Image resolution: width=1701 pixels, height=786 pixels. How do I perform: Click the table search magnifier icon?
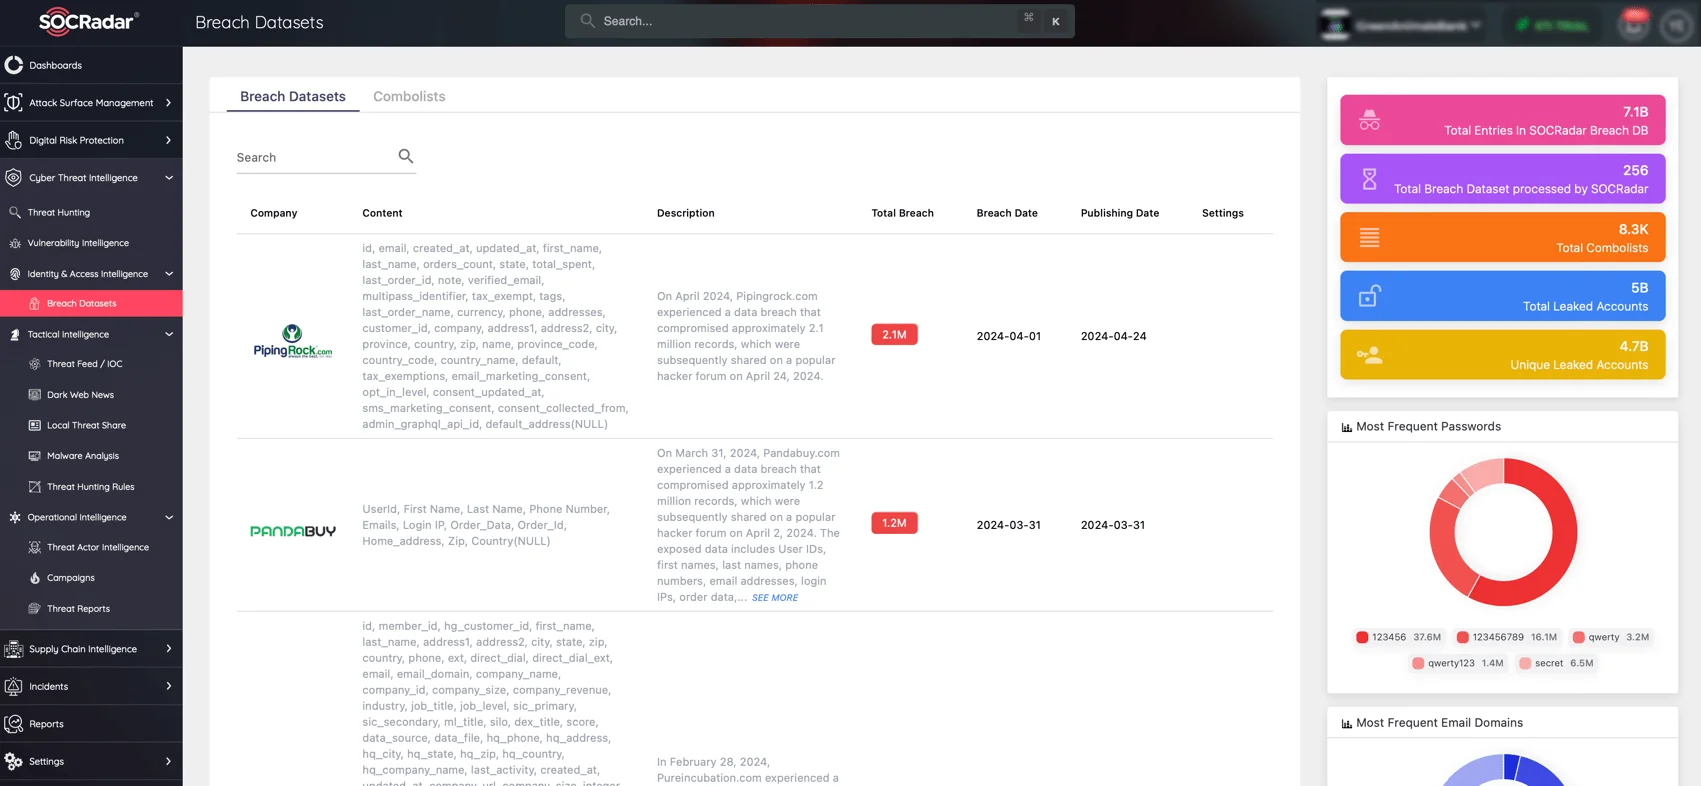[406, 156]
